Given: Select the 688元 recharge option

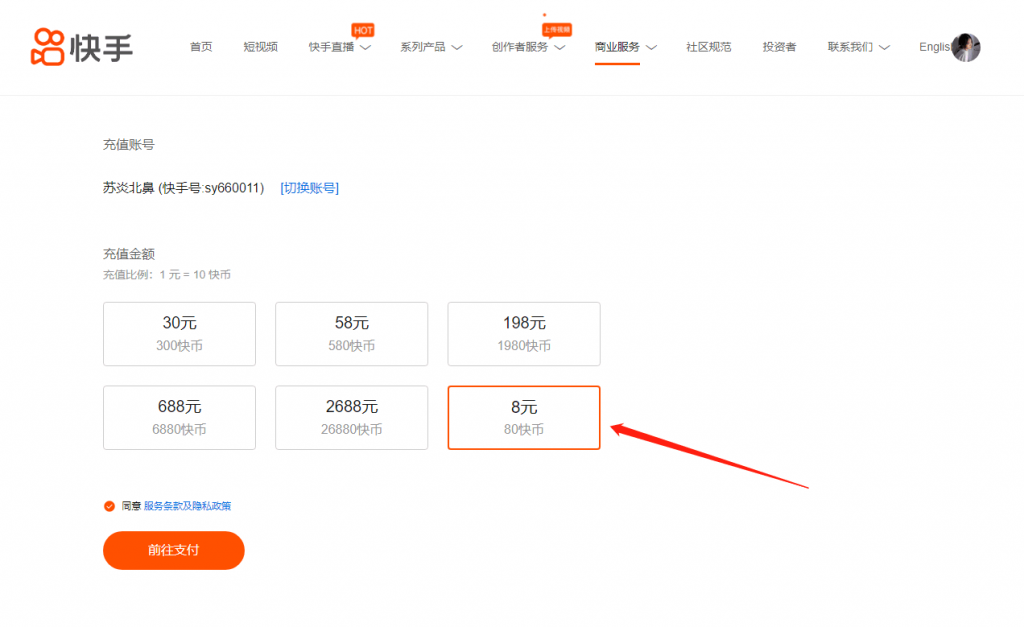Looking at the screenshot, I should 179,417.
